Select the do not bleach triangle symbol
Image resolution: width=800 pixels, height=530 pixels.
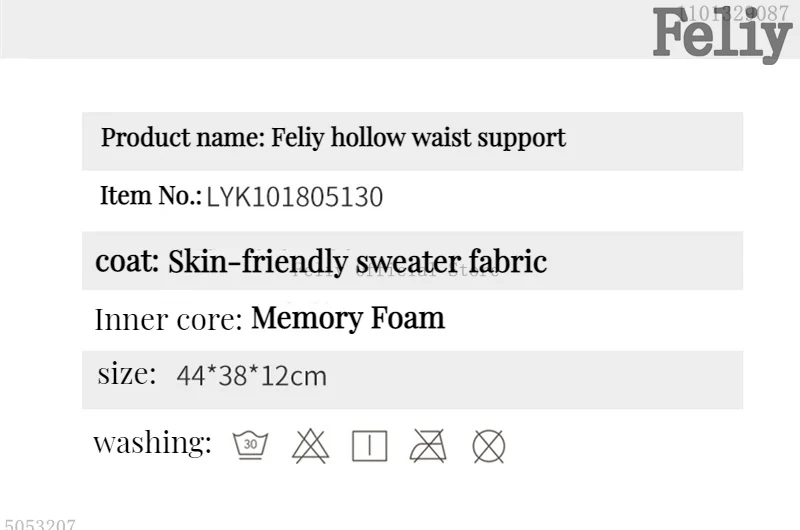(310, 446)
